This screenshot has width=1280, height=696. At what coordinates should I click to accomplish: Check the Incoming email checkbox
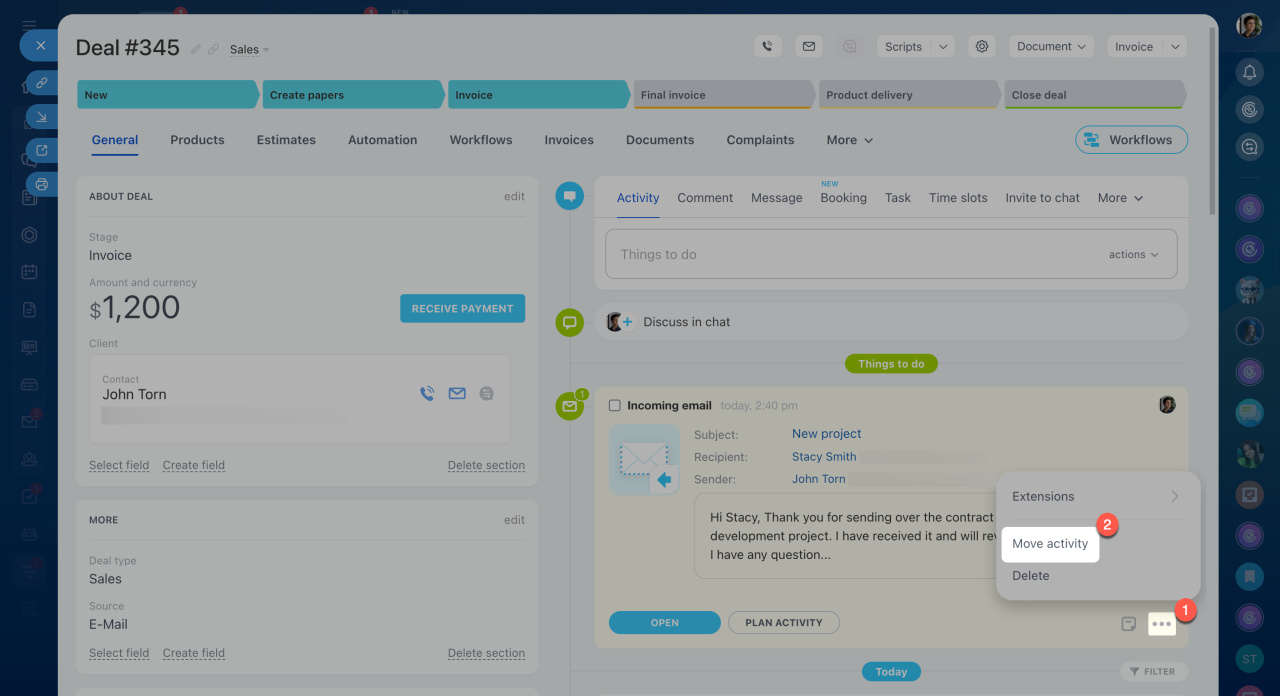615,405
